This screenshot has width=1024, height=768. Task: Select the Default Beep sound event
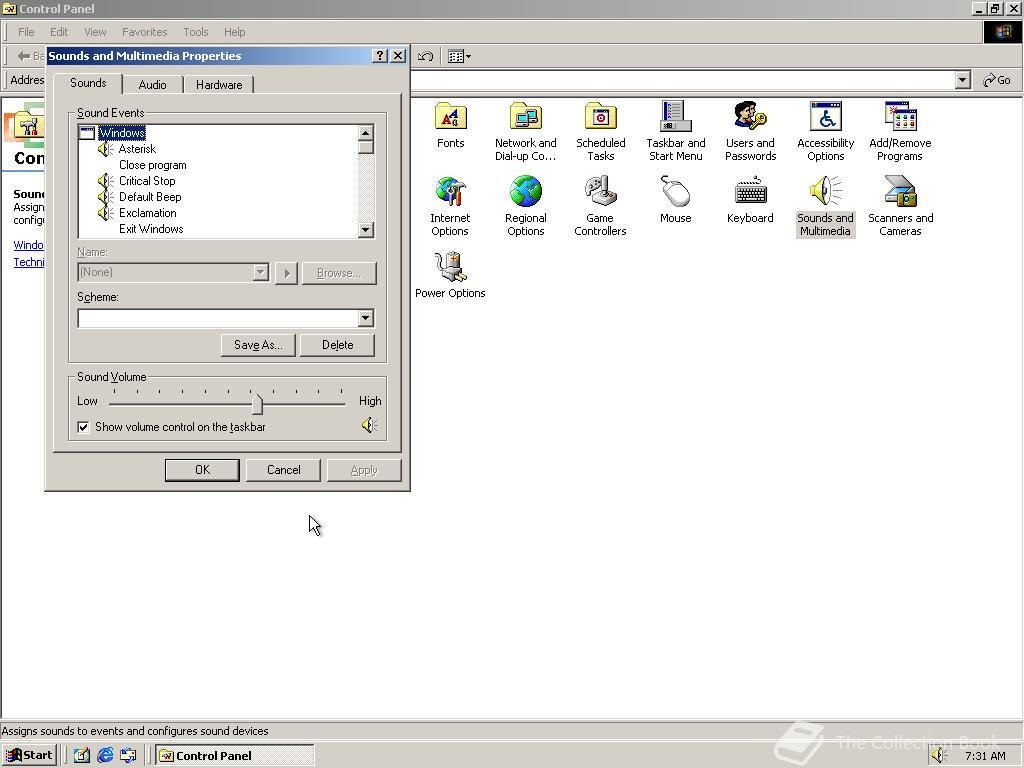click(x=150, y=197)
